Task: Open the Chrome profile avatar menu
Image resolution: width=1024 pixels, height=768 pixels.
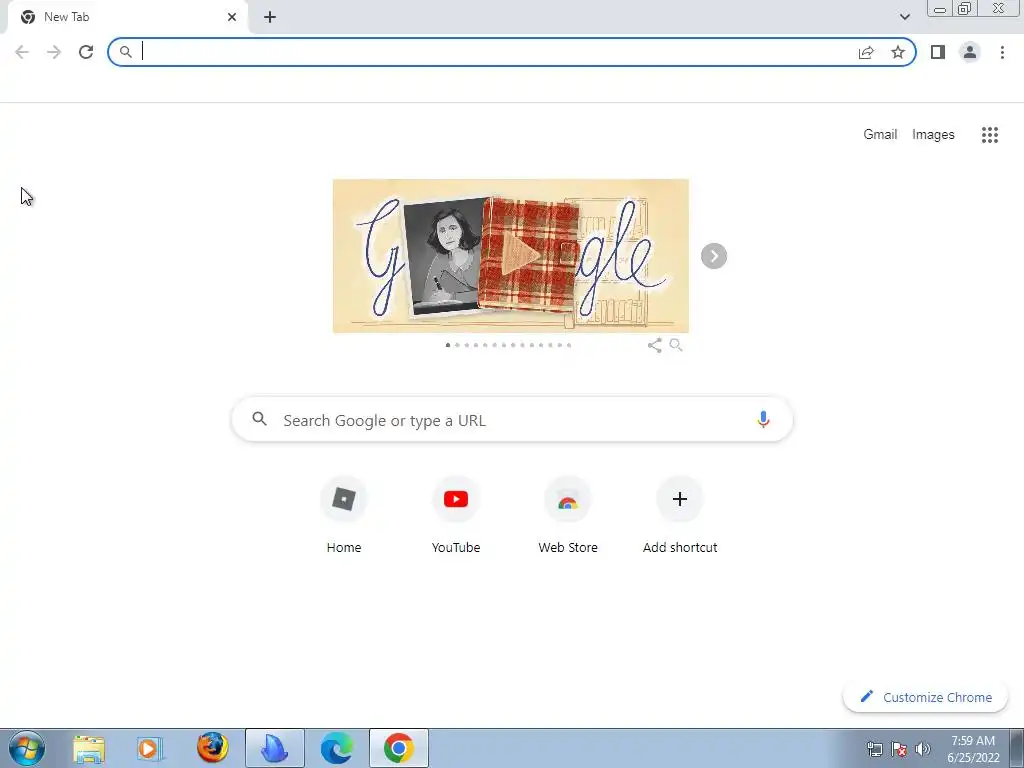Action: click(970, 52)
